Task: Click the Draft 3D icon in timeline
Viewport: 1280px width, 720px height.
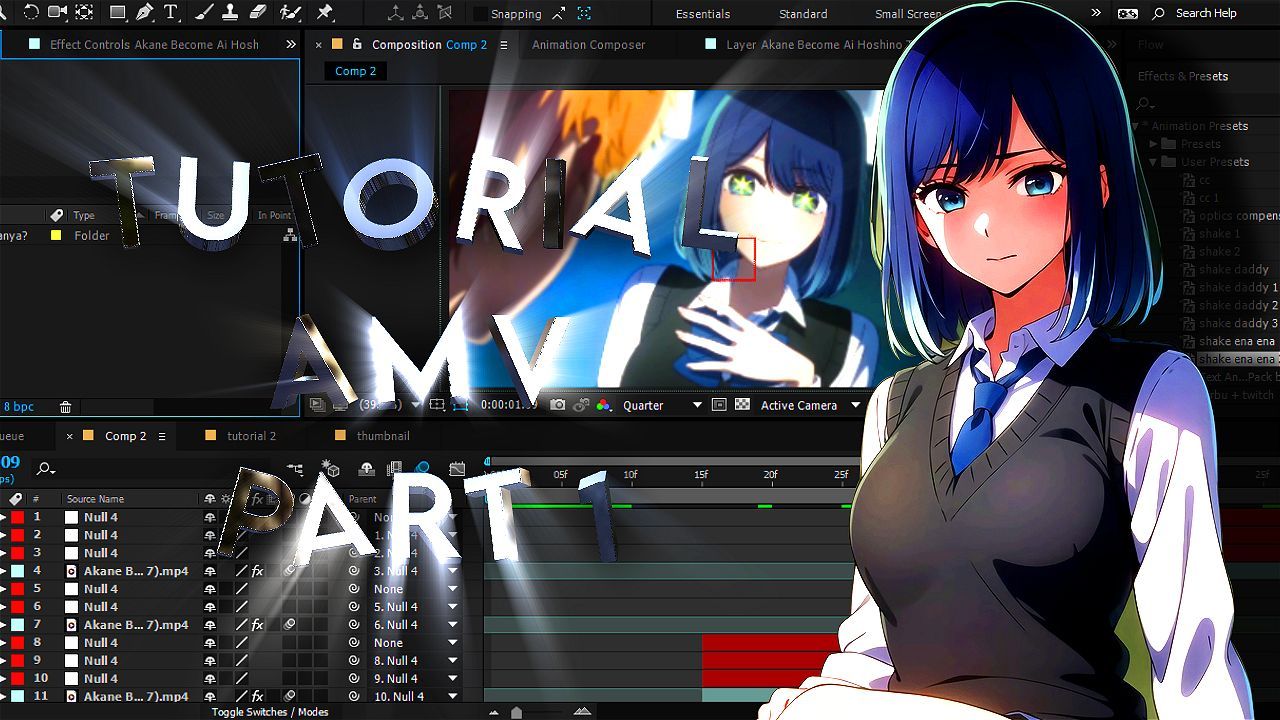Action: tap(331, 469)
